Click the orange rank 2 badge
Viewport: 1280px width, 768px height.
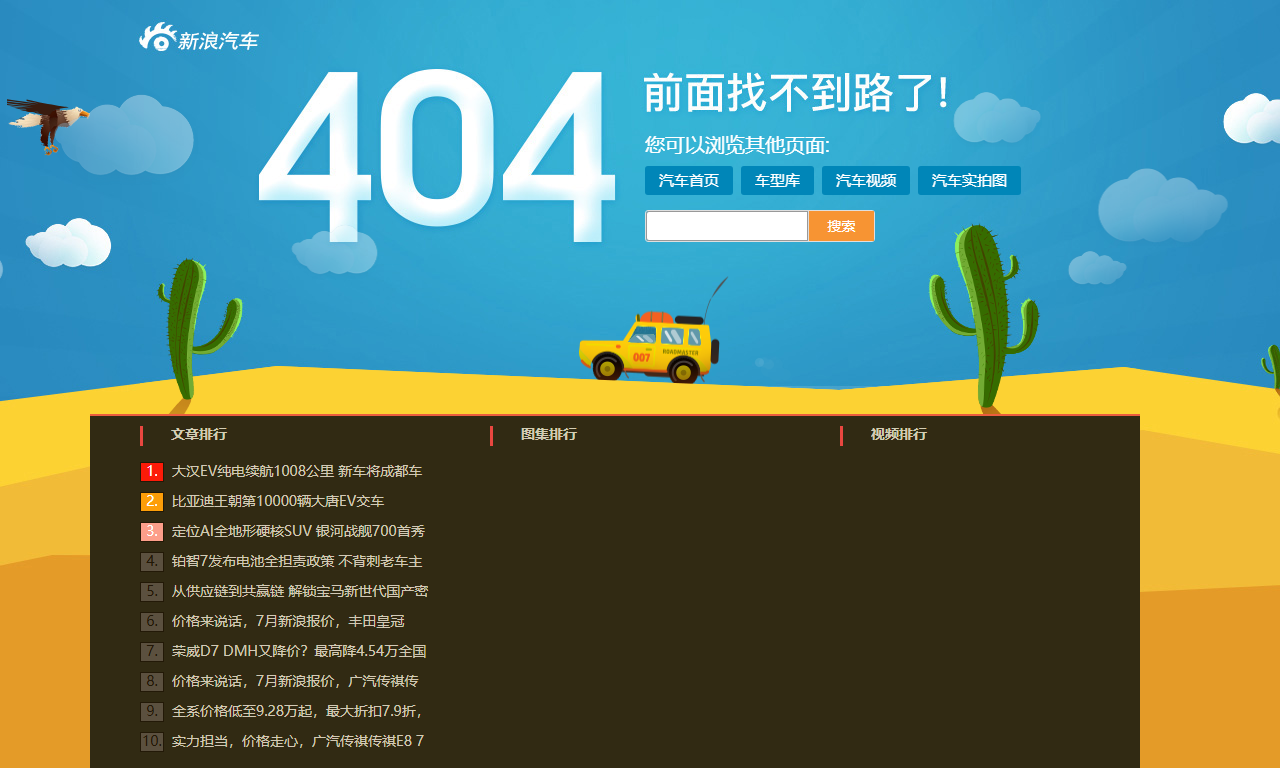152,501
